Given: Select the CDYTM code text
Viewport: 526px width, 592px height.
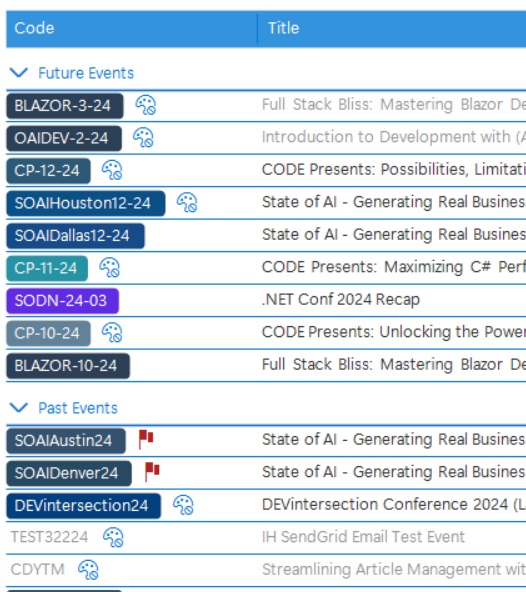Looking at the screenshot, I should pyautogui.click(x=37, y=570).
